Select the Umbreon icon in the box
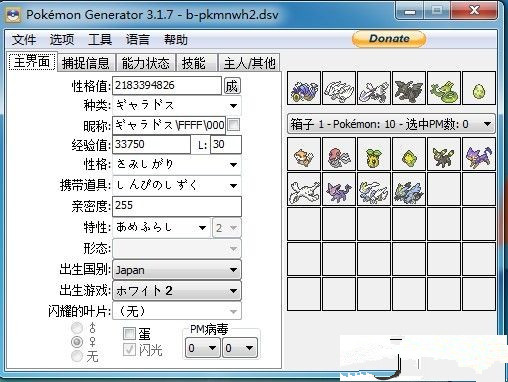Image resolution: width=508 pixels, height=382 pixels. [444, 154]
